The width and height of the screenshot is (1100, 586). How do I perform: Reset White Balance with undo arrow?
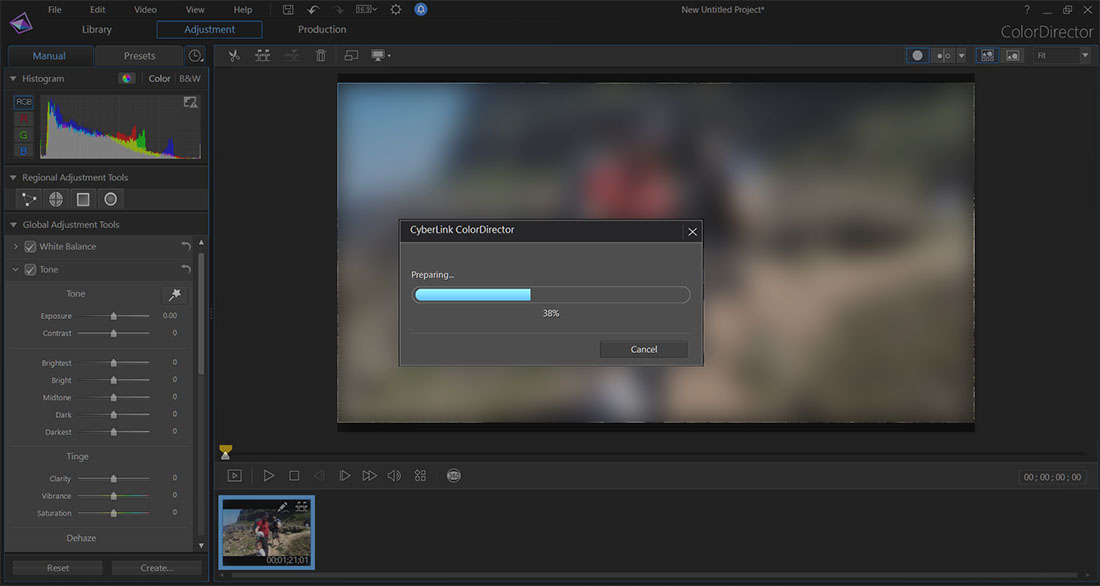(x=186, y=246)
